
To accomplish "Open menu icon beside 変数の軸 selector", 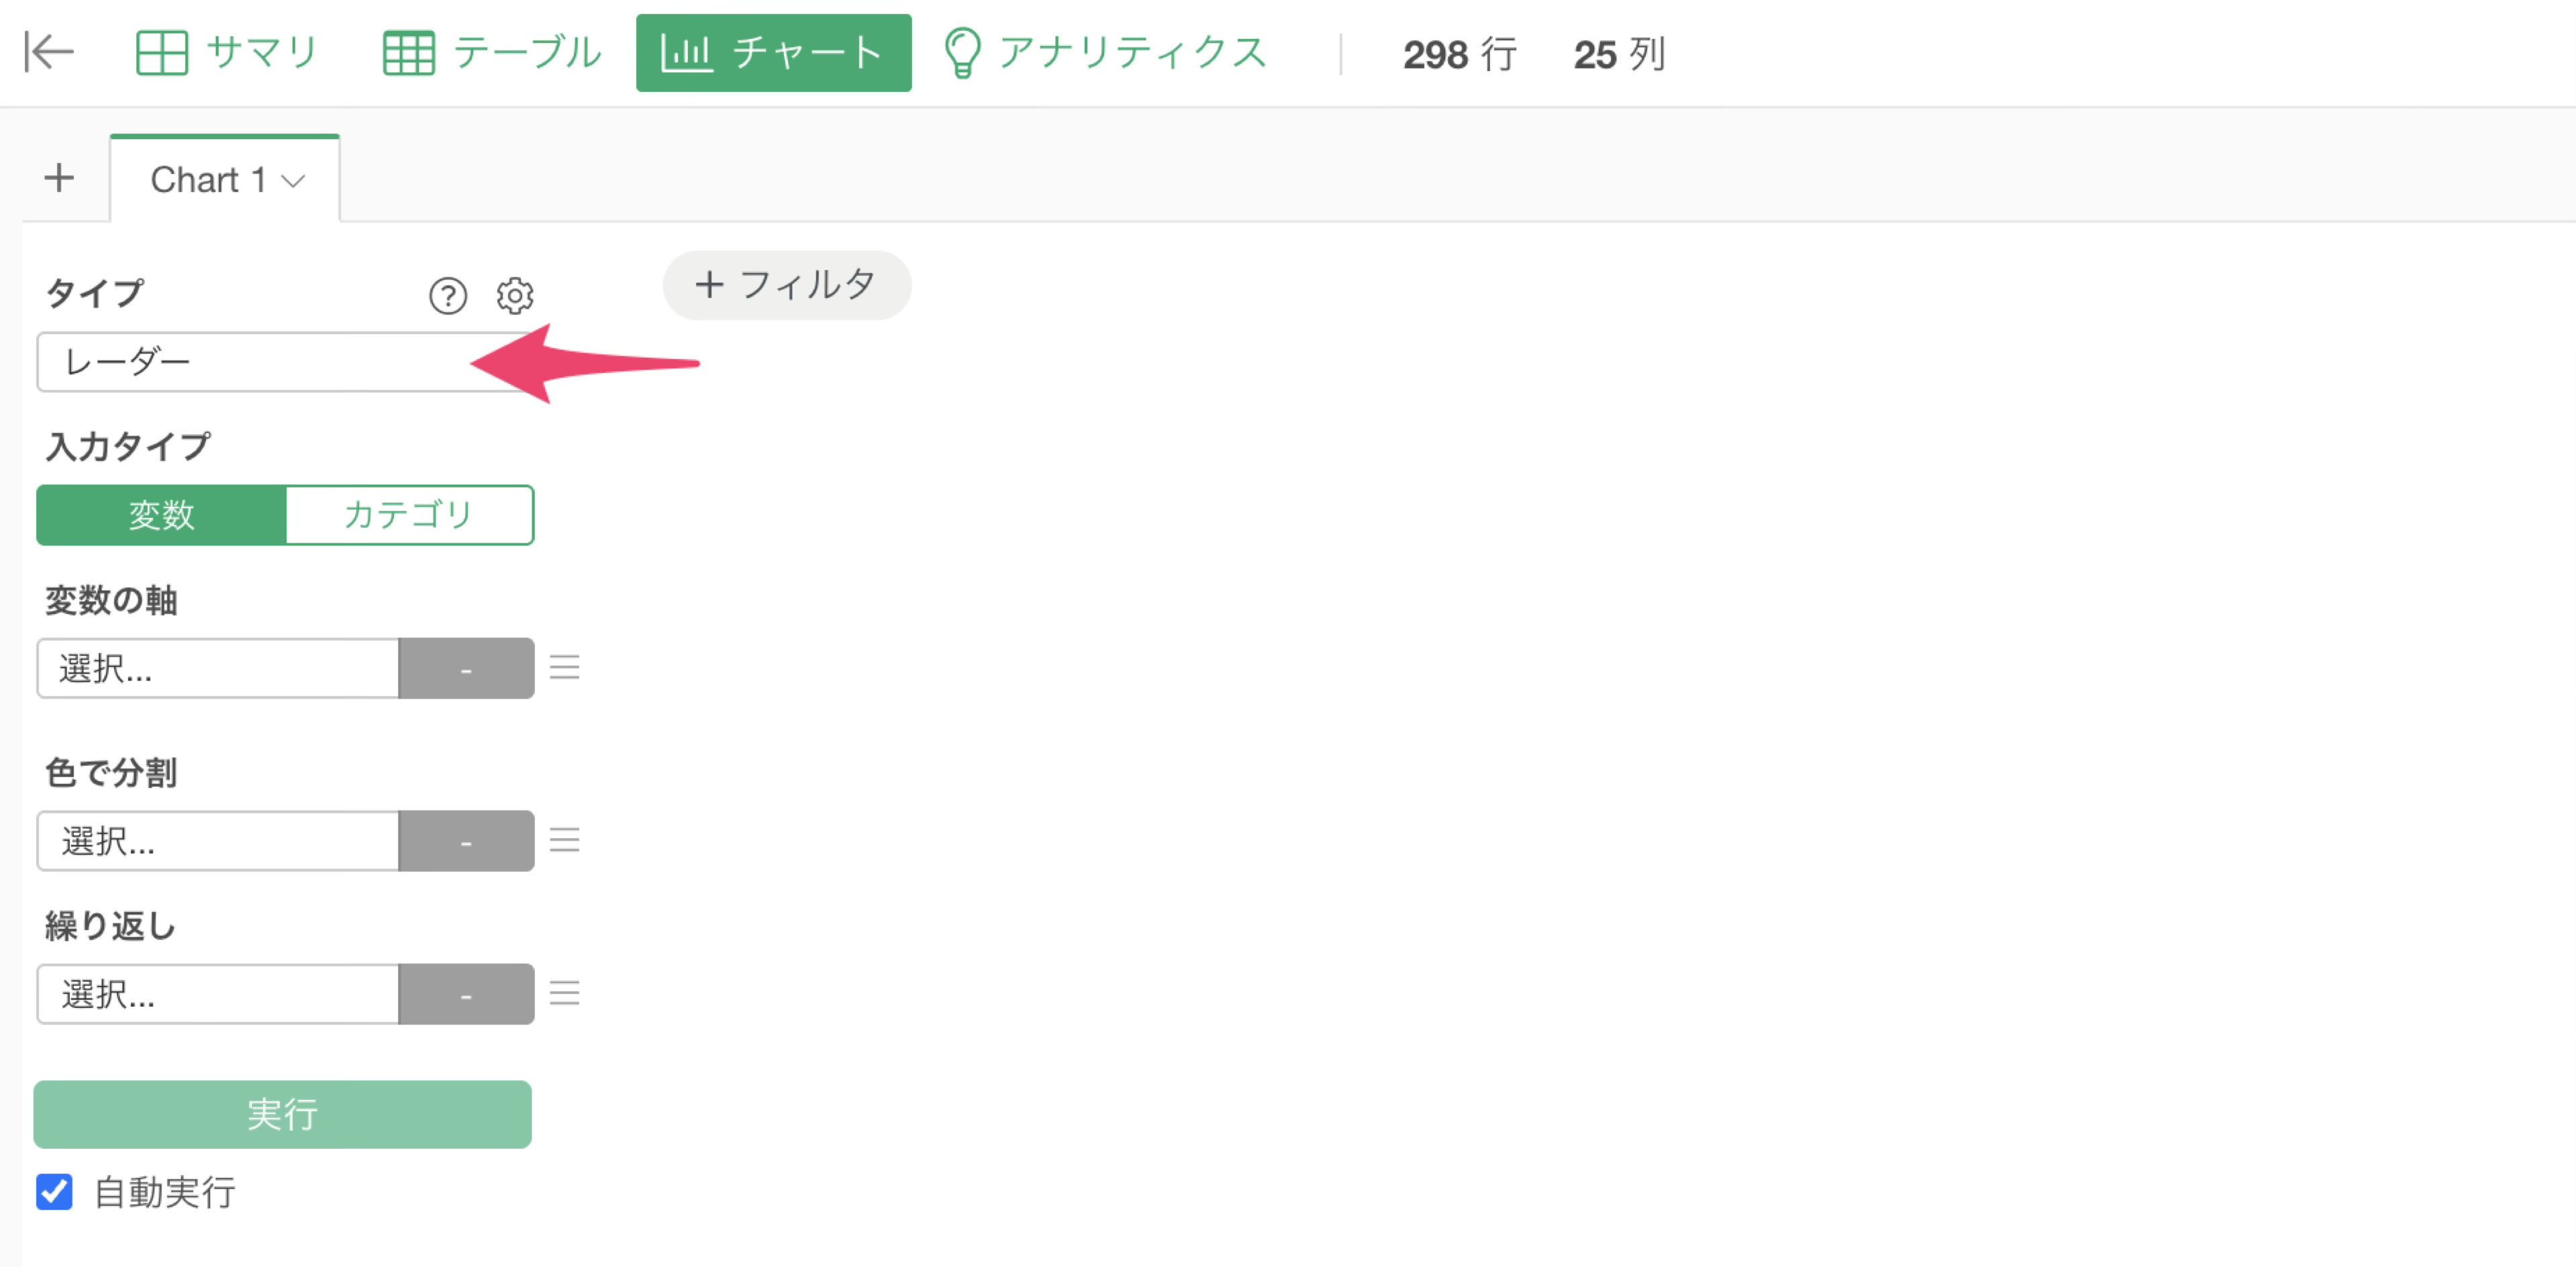I will (565, 667).
